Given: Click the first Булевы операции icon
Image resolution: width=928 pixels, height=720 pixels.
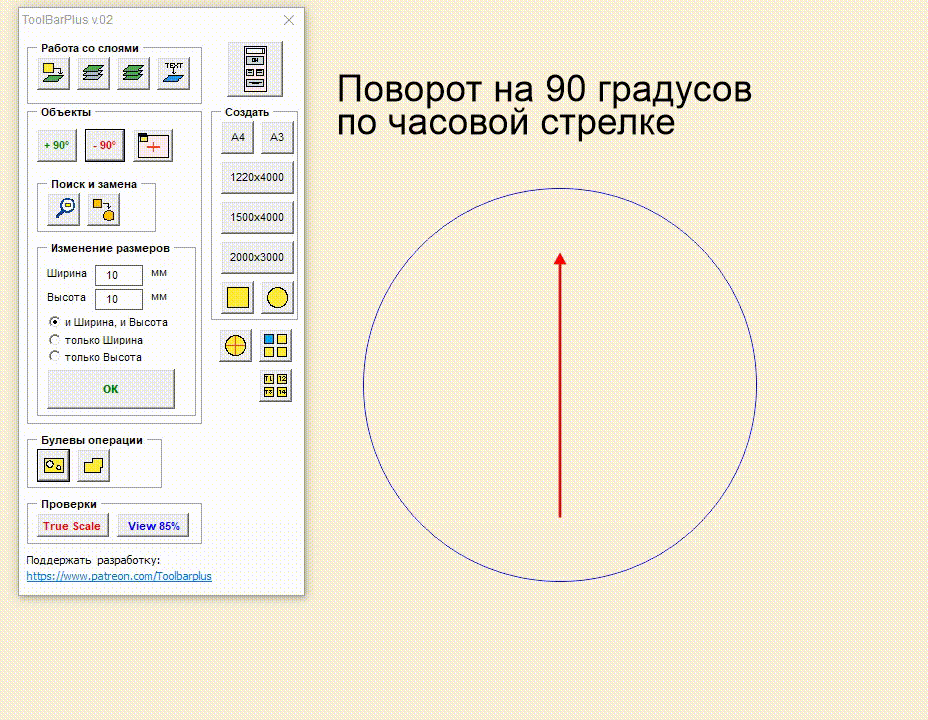Looking at the screenshot, I should [x=51, y=464].
